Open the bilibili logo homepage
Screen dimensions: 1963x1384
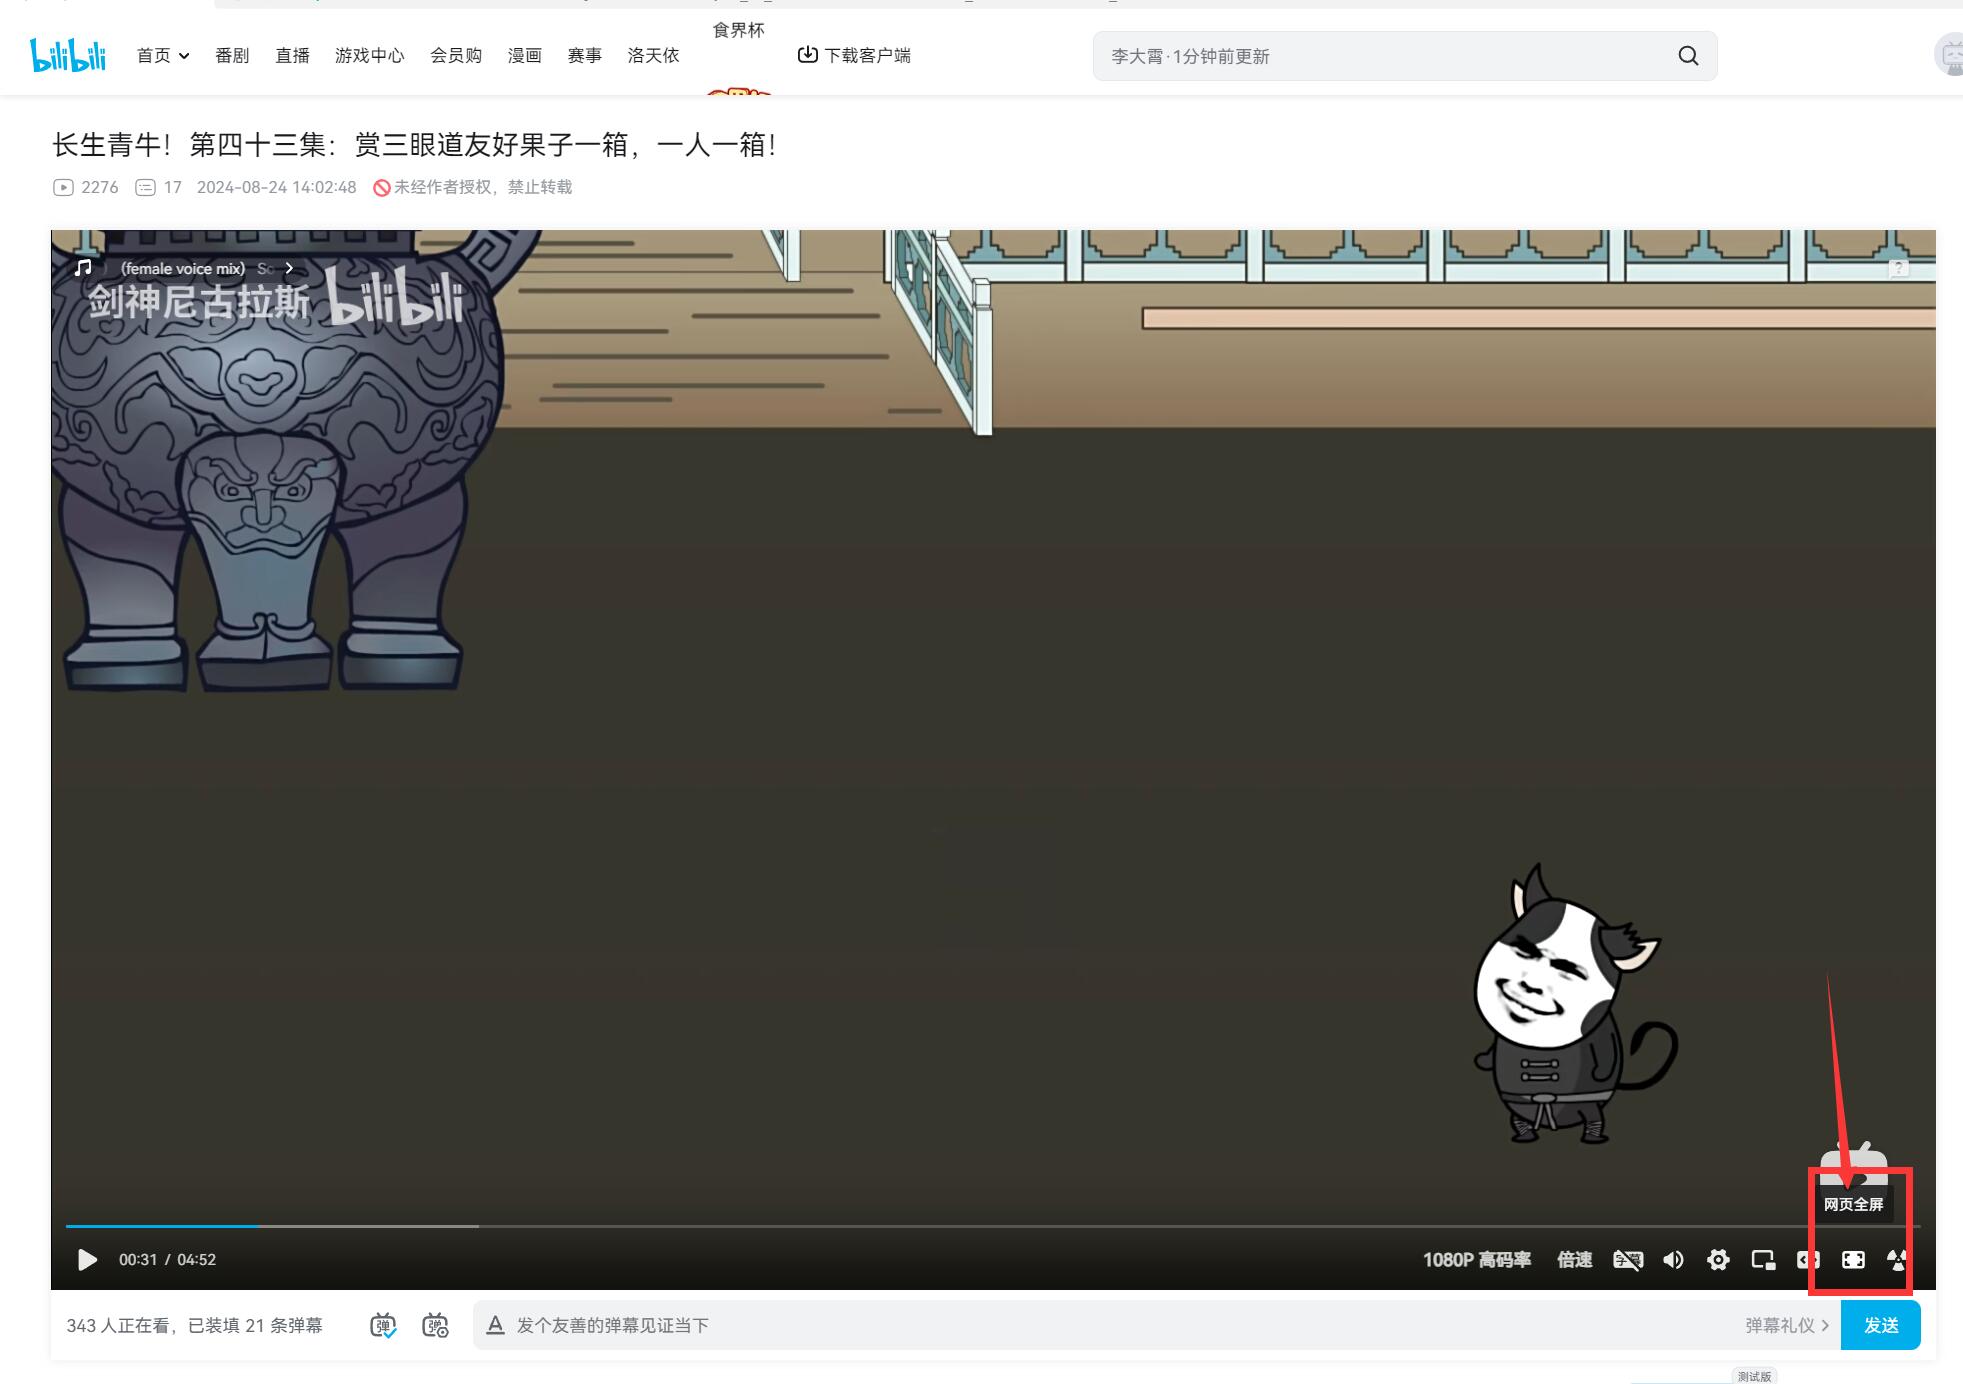(x=68, y=56)
